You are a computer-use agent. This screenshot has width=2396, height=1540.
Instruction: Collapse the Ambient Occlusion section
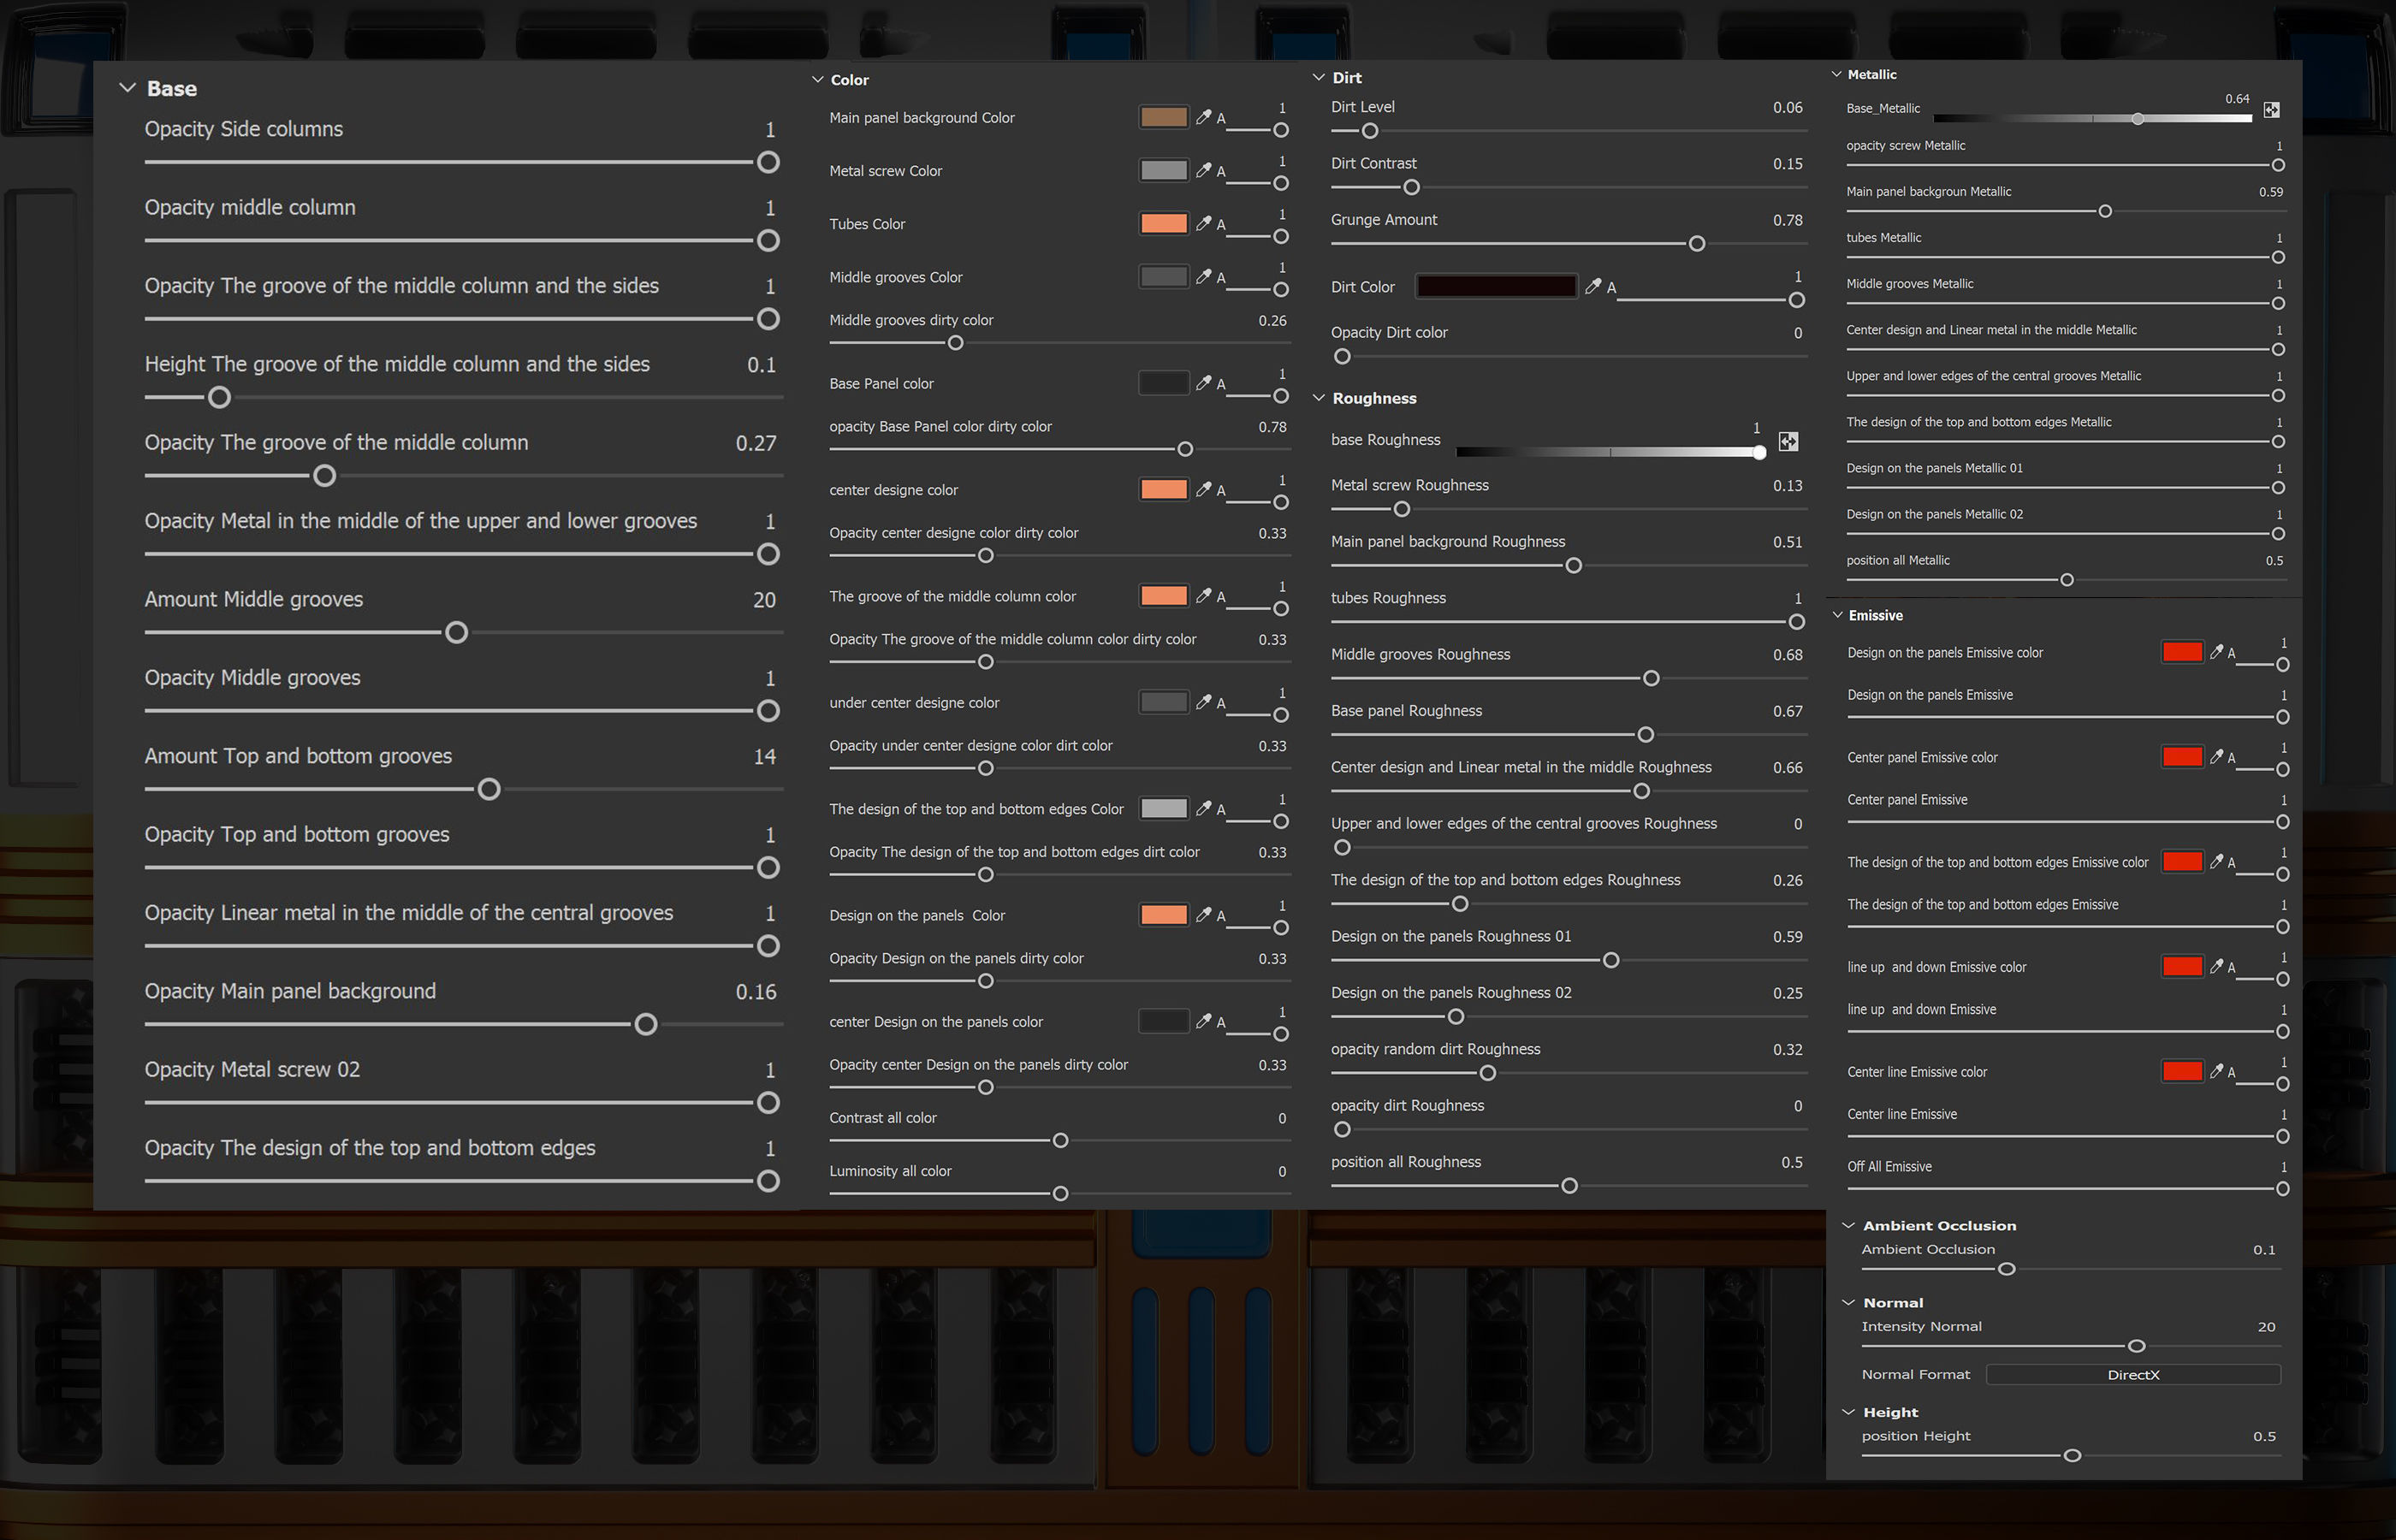[1848, 1225]
